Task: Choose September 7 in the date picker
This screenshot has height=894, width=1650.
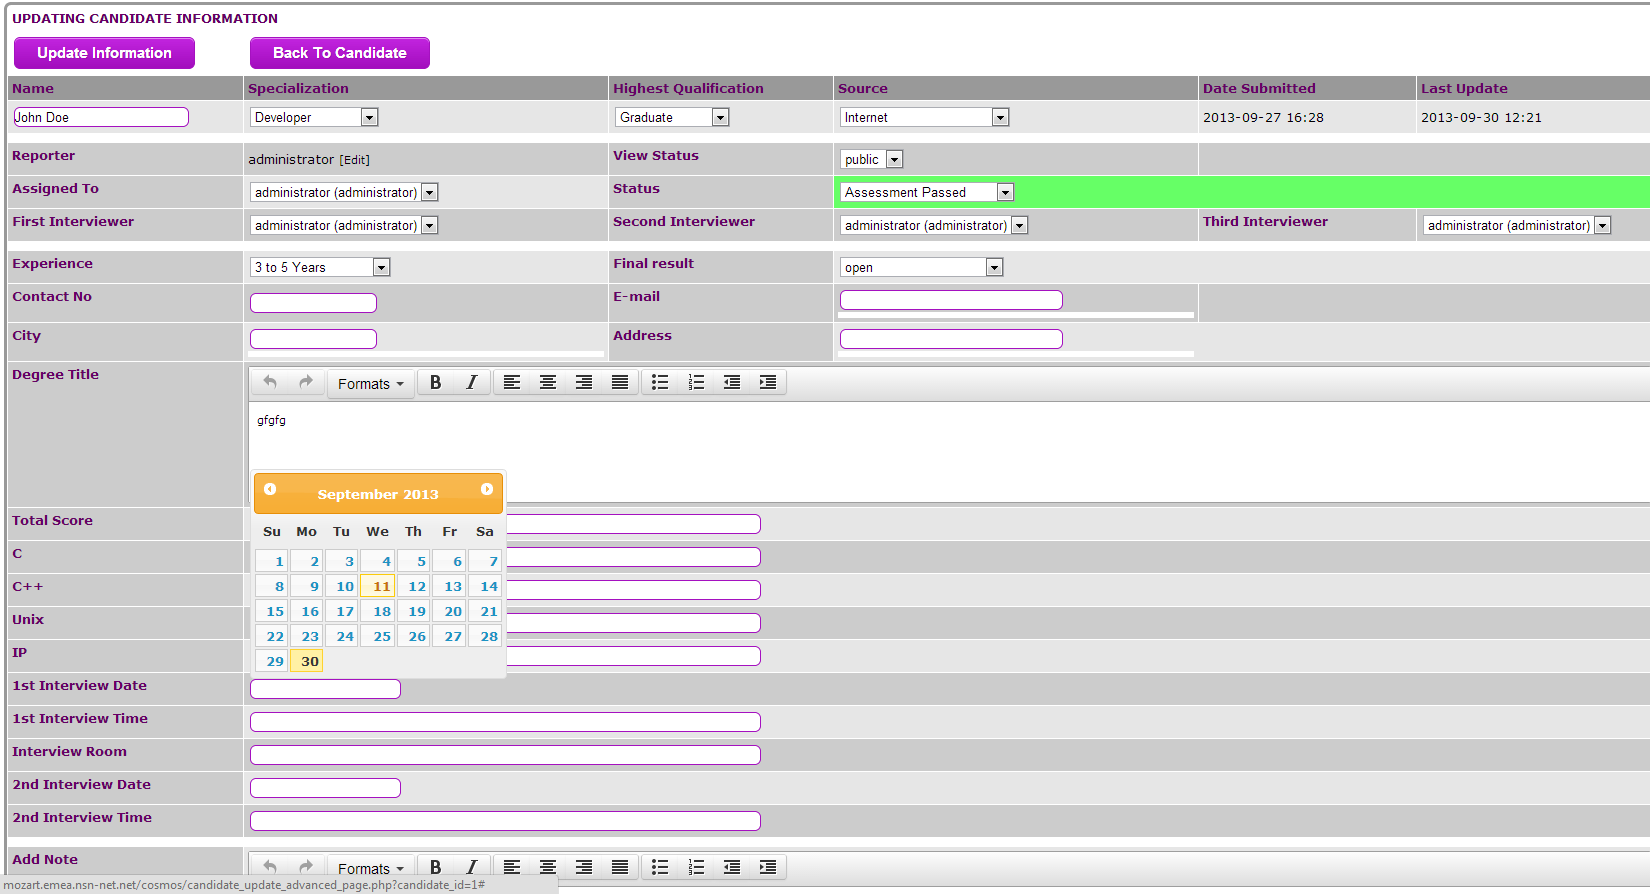Action: 485,561
